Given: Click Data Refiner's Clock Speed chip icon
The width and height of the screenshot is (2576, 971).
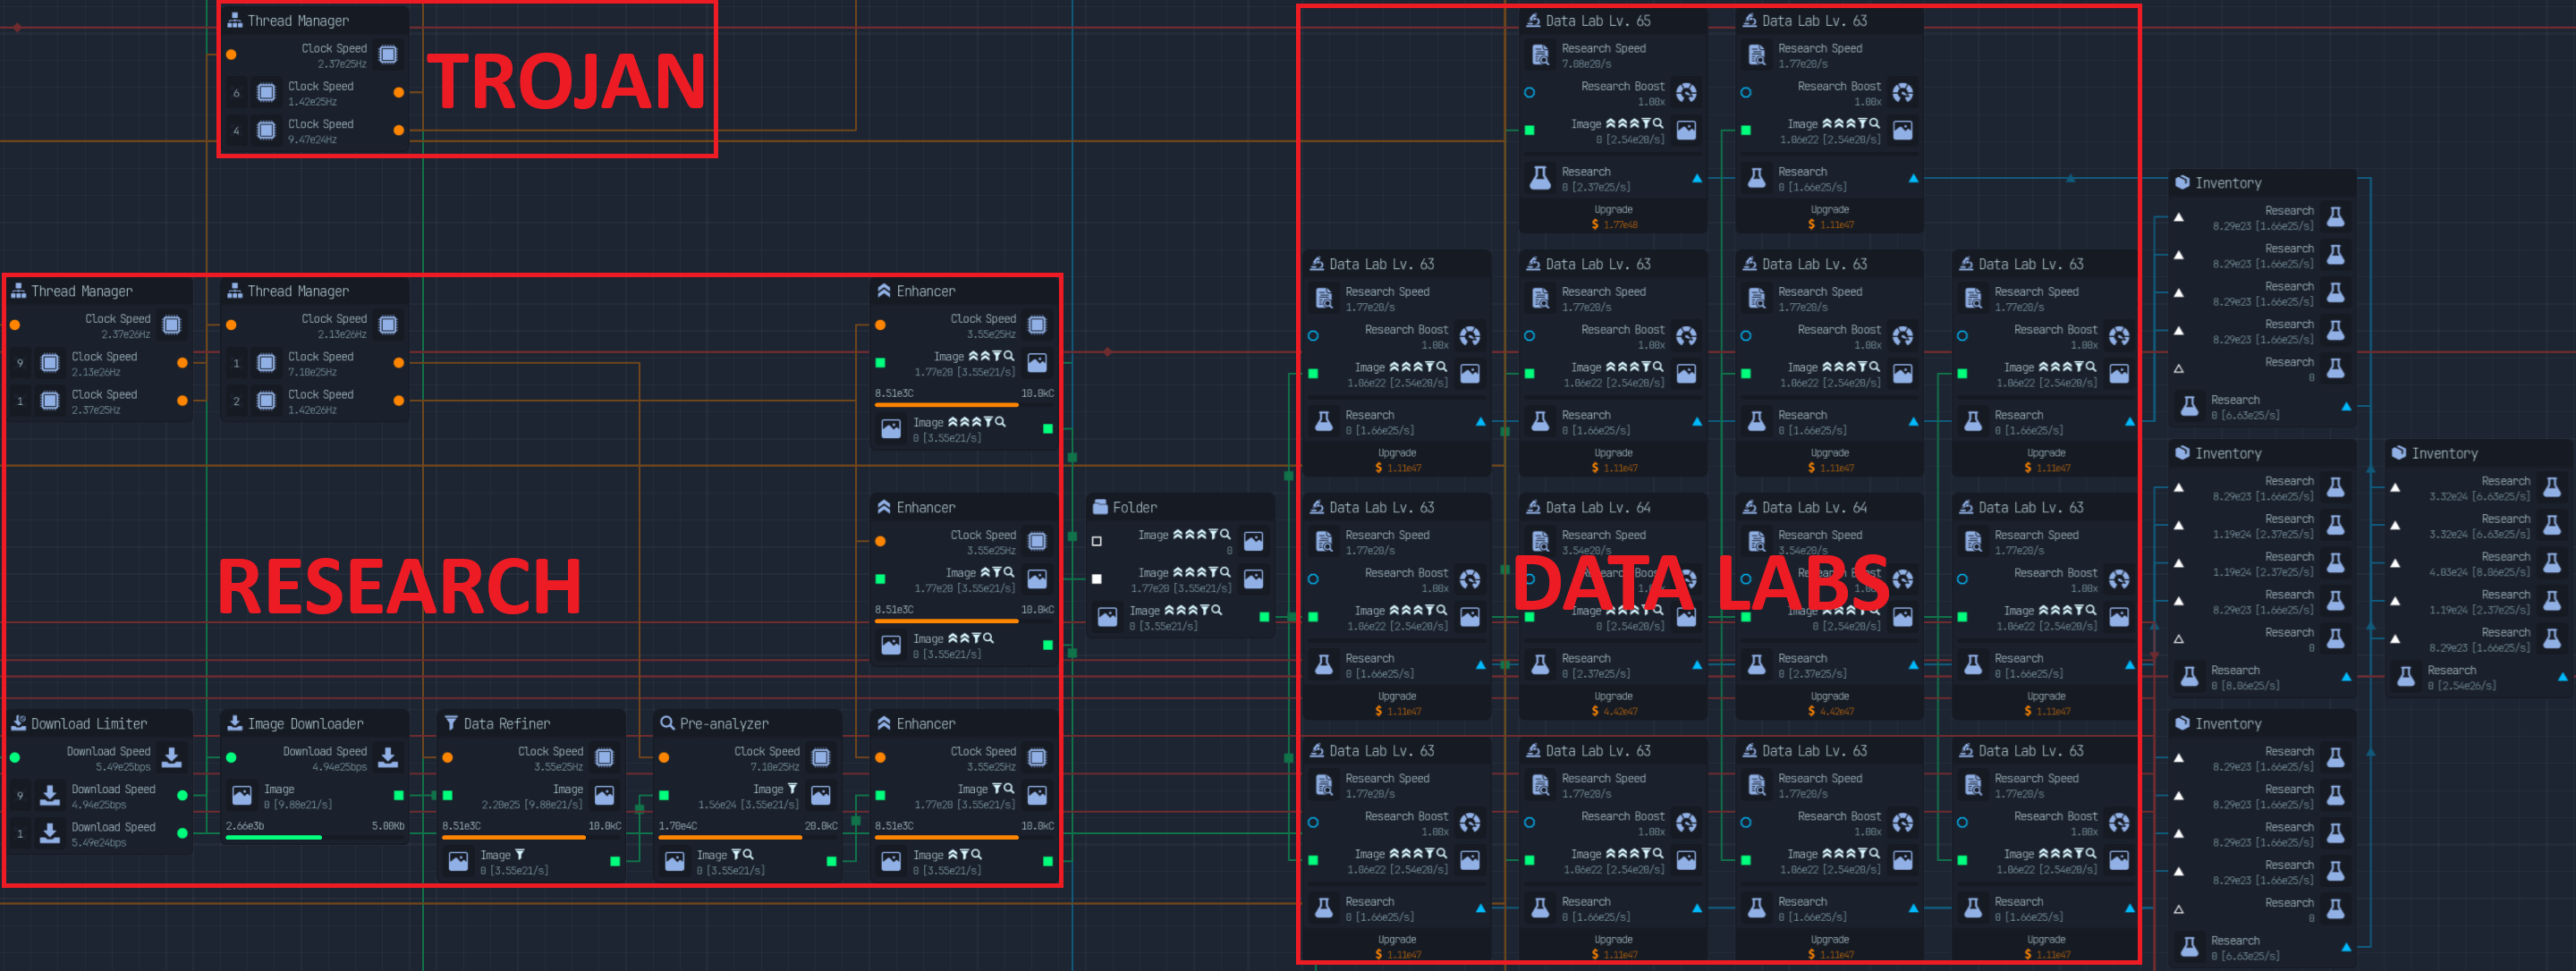Looking at the screenshot, I should click(x=604, y=758).
